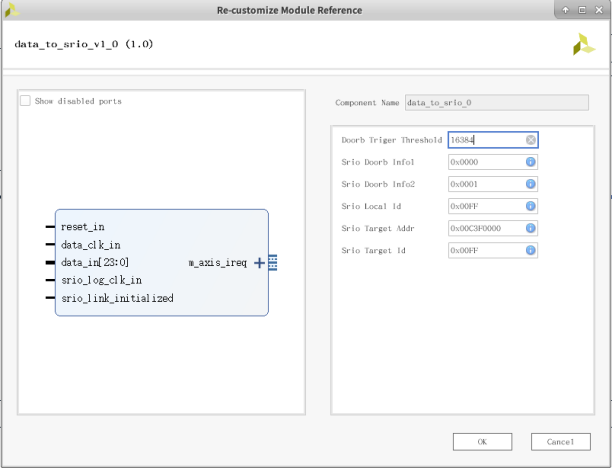Click the Xilinx logo at top right

(584, 44)
